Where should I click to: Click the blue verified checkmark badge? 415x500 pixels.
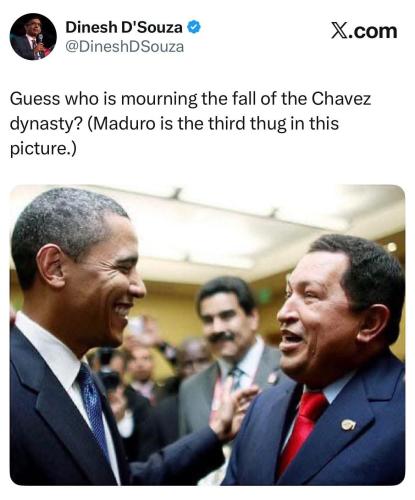point(194,27)
